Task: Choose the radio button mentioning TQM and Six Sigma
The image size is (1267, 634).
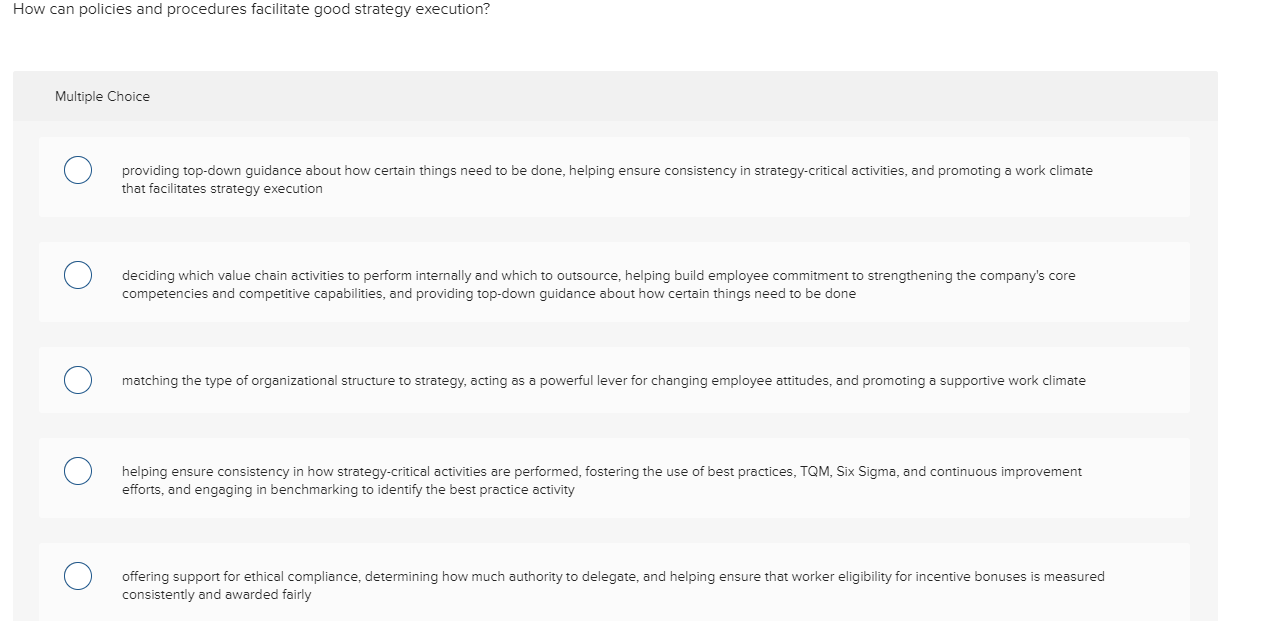Action: (78, 471)
